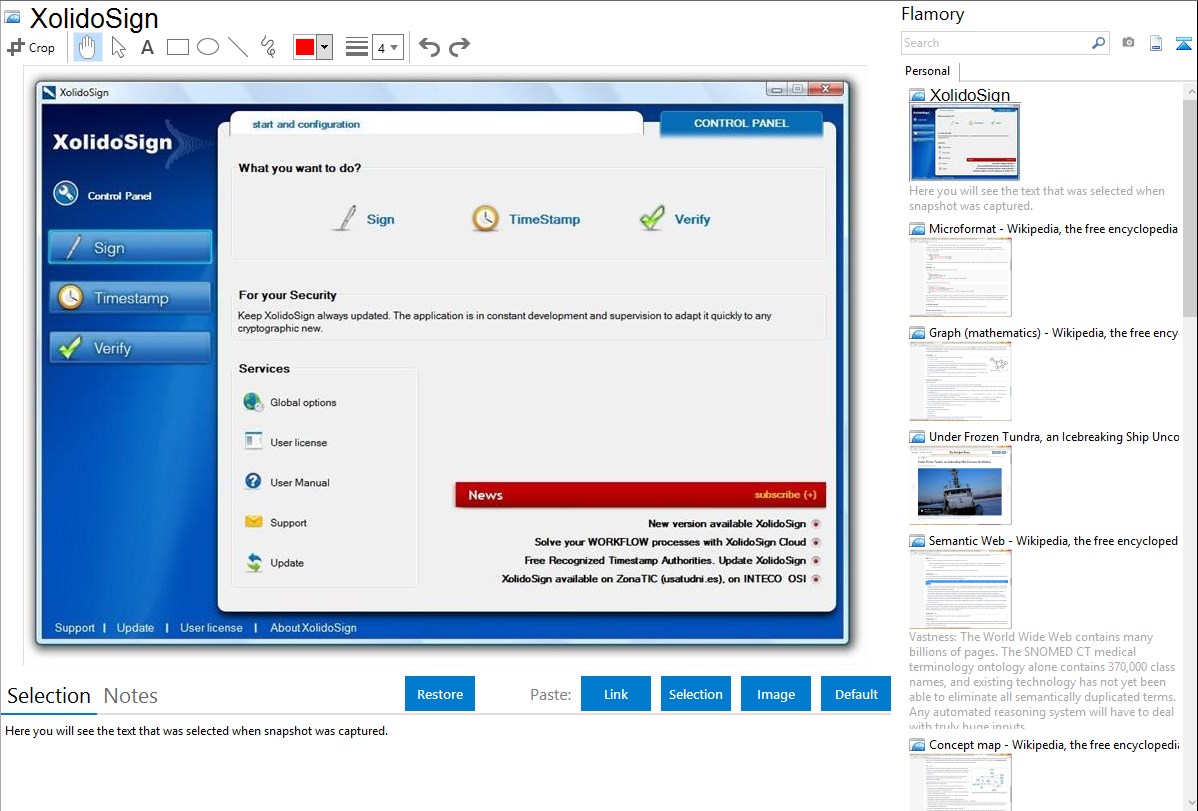1198x811 pixels.
Task: Open the Semantic Web snapshot thumbnail
Action: [960, 589]
